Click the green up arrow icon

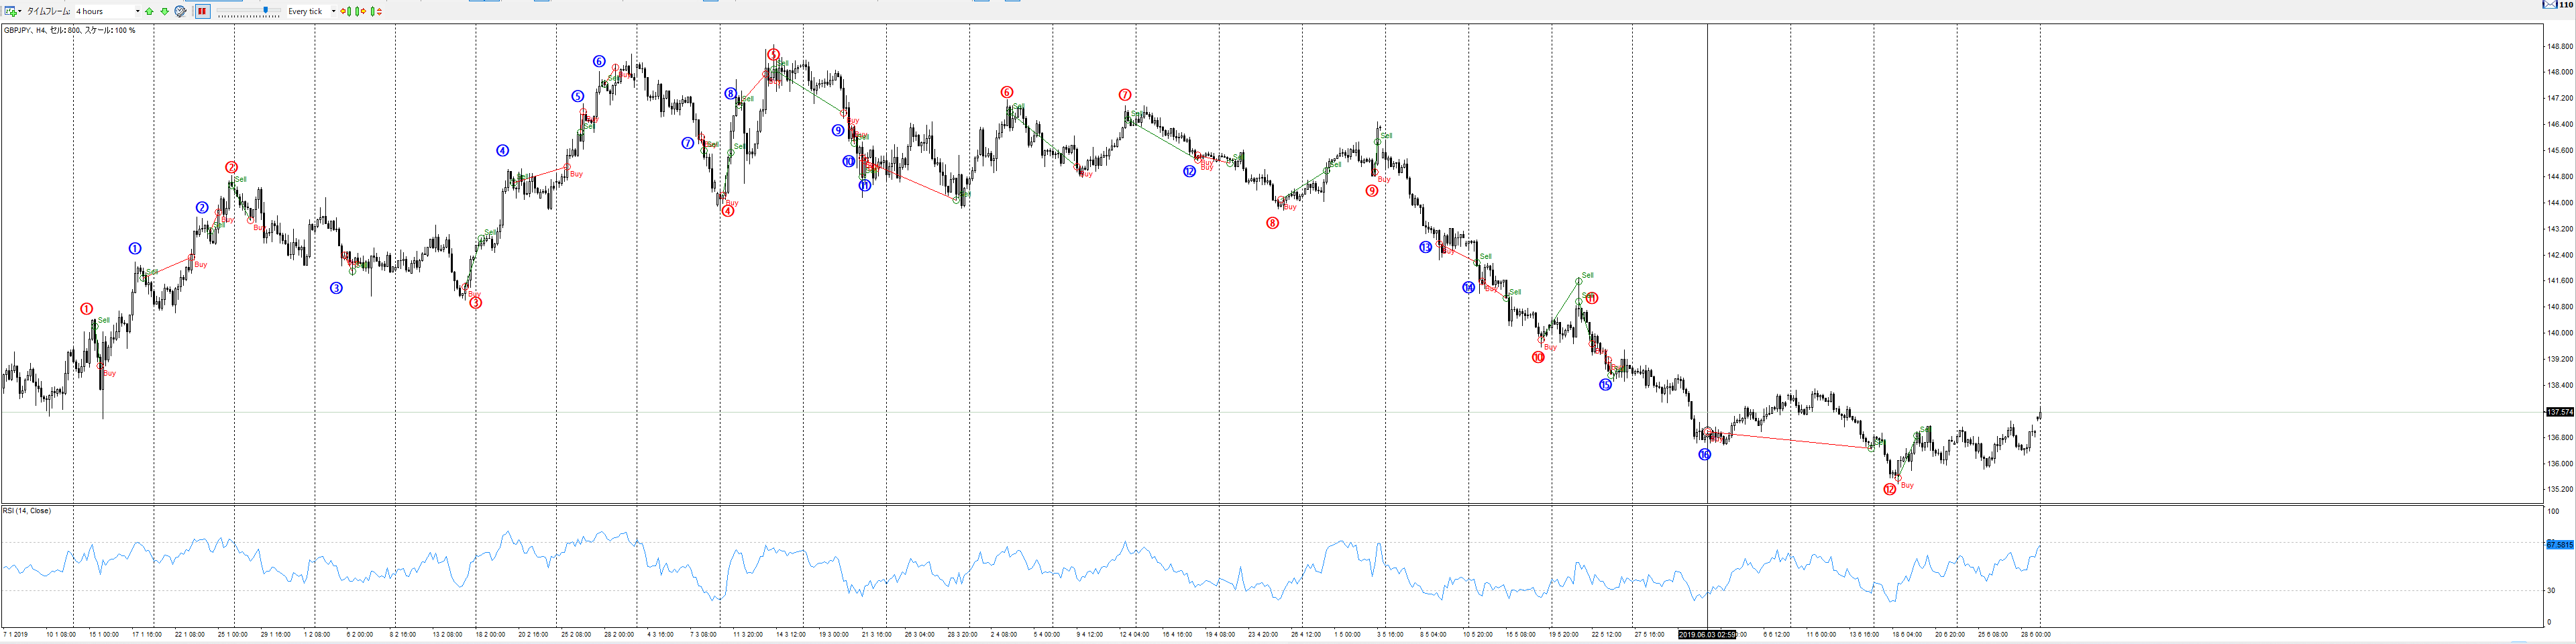coord(150,11)
